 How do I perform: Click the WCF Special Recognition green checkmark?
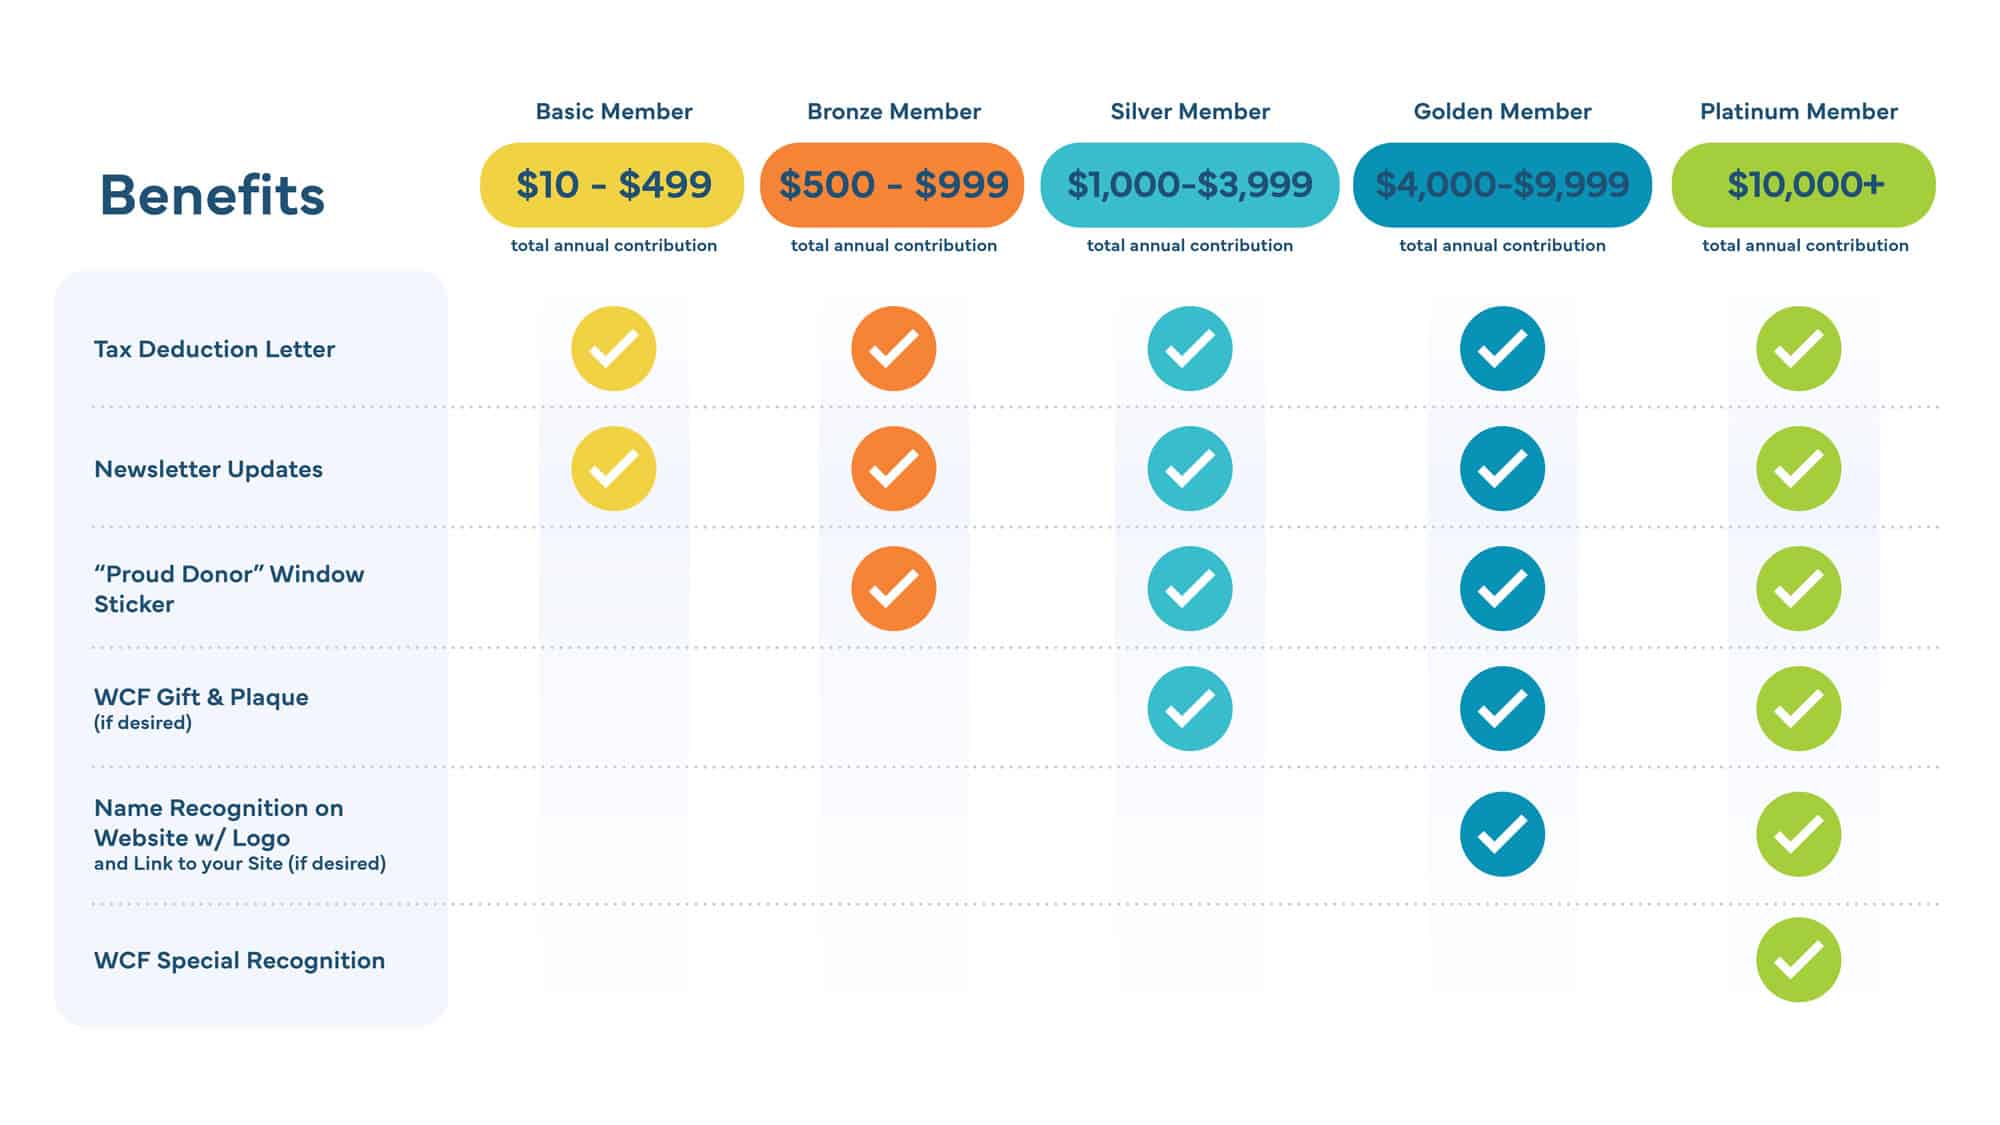click(1798, 959)
